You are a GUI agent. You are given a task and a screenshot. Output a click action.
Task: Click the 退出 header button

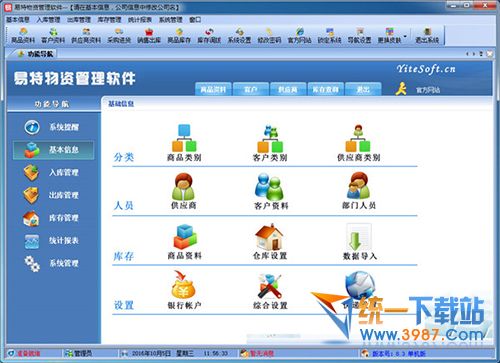(x=363, y=89)
